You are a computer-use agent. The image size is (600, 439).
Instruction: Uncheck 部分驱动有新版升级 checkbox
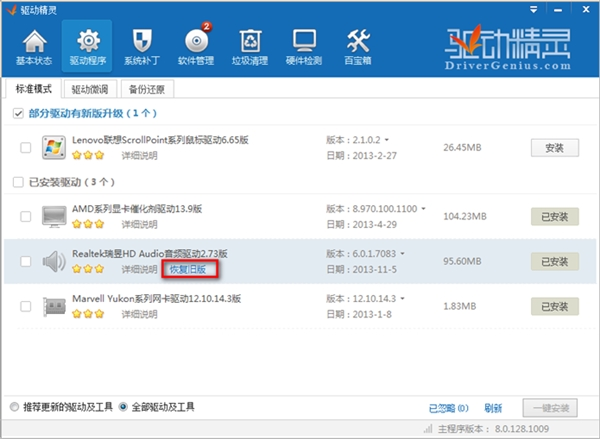click(16, 114)
